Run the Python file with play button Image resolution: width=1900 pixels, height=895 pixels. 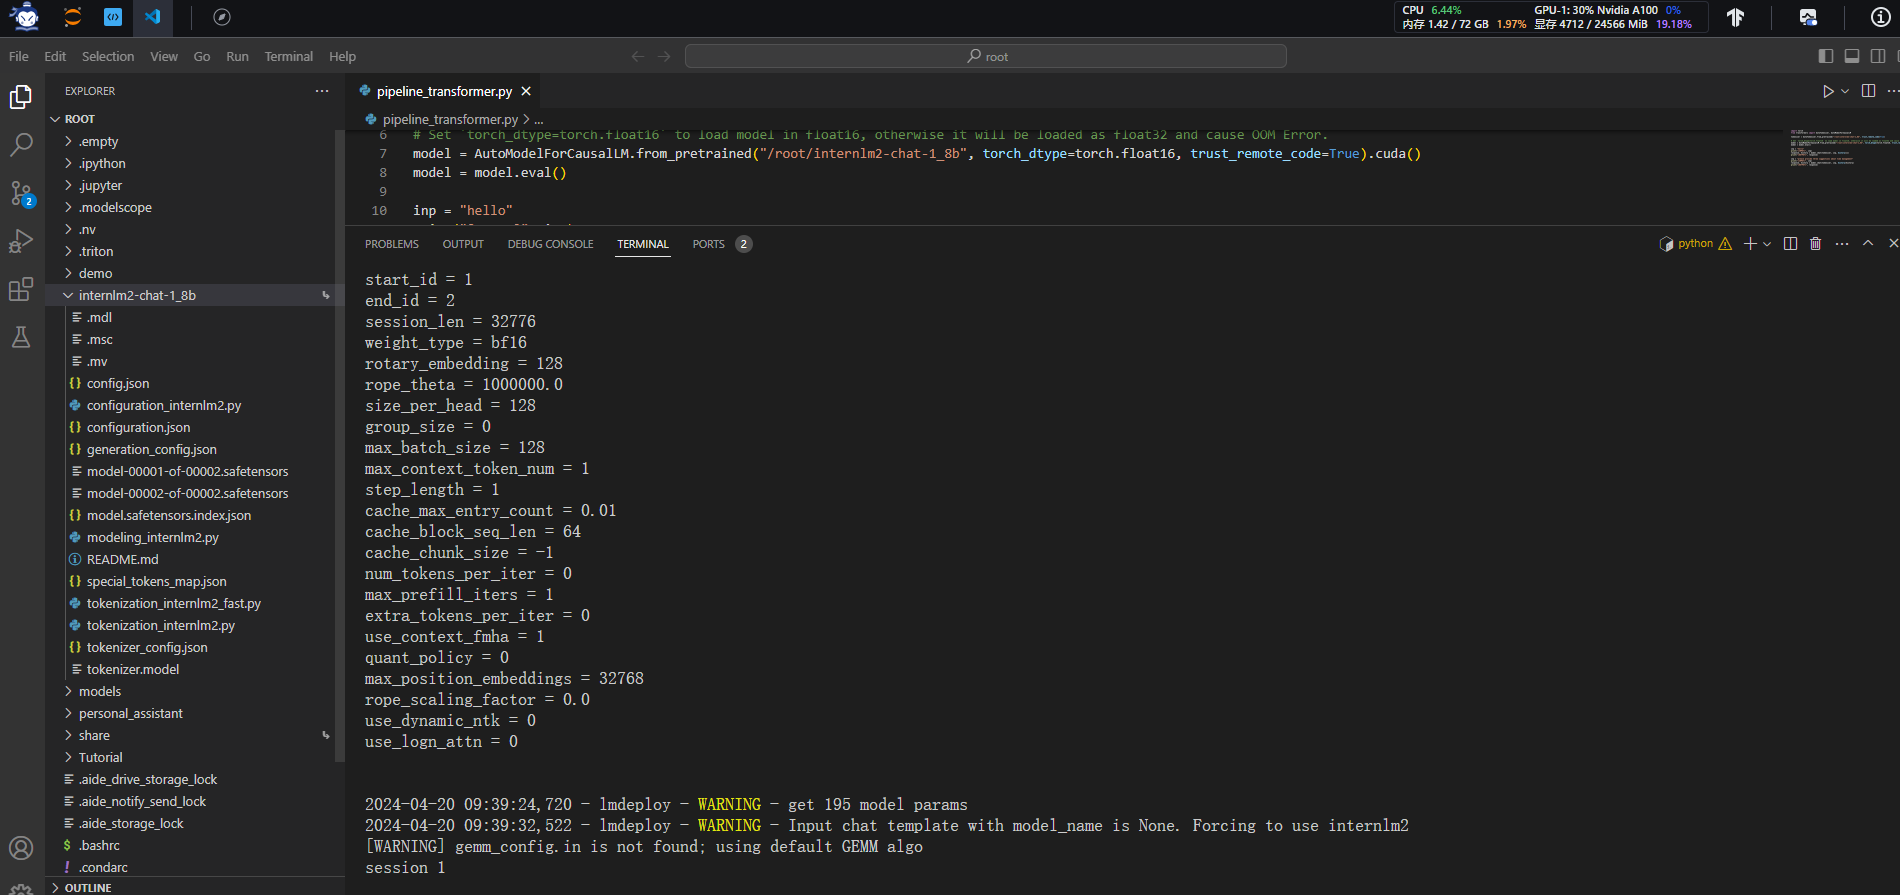1828,91
